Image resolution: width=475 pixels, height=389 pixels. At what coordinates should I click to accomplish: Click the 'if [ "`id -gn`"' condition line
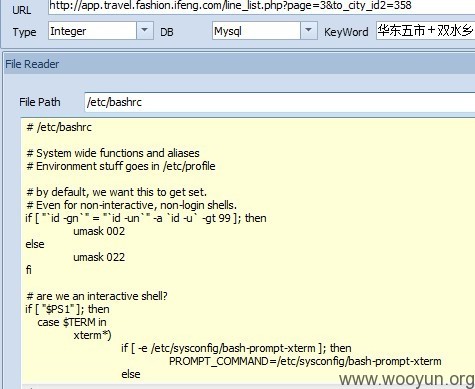(146, 218)
